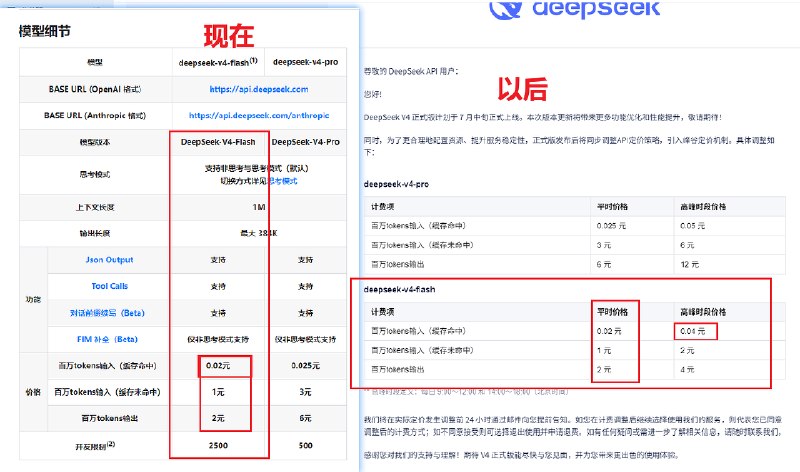This screenshot has width=800, height=472.
Task: Click the 2500 concurrency limit value
Action: (218, 445)
